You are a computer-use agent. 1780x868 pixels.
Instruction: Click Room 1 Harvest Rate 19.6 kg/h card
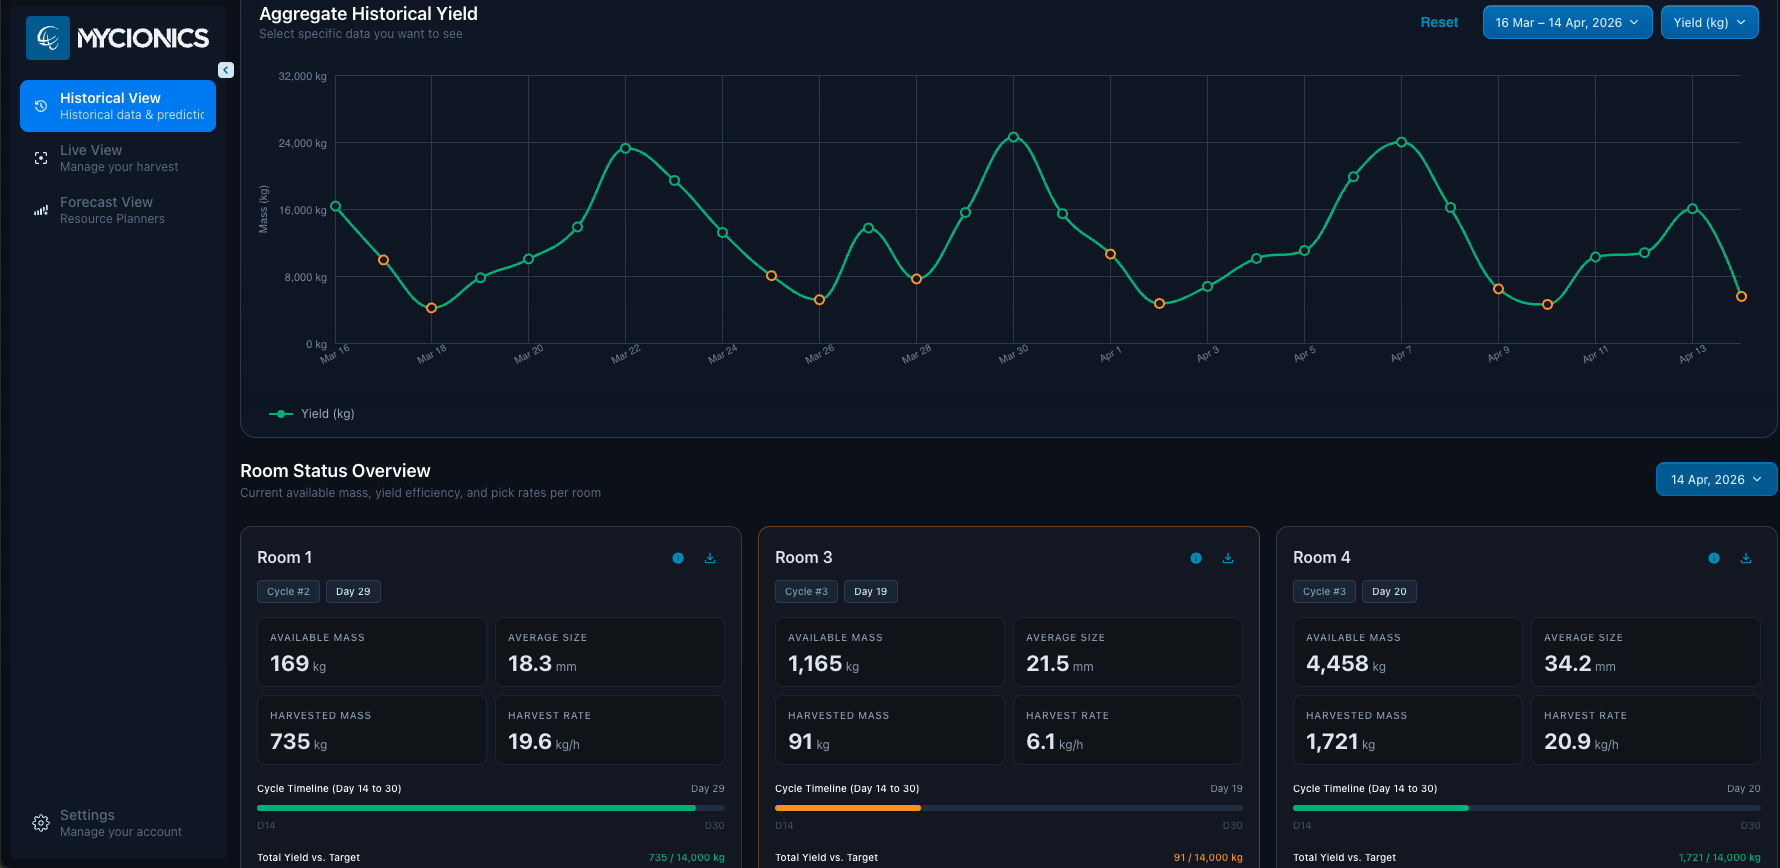610,730
